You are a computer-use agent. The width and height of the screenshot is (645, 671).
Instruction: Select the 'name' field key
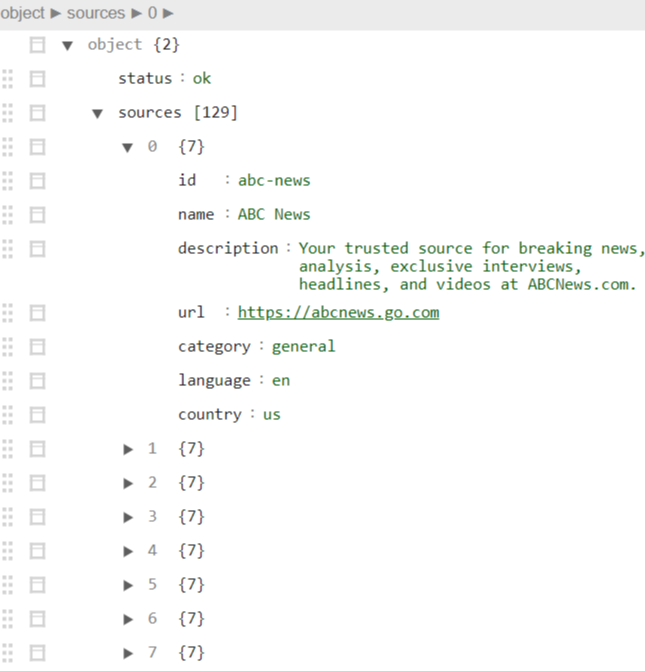pos(196,214)
